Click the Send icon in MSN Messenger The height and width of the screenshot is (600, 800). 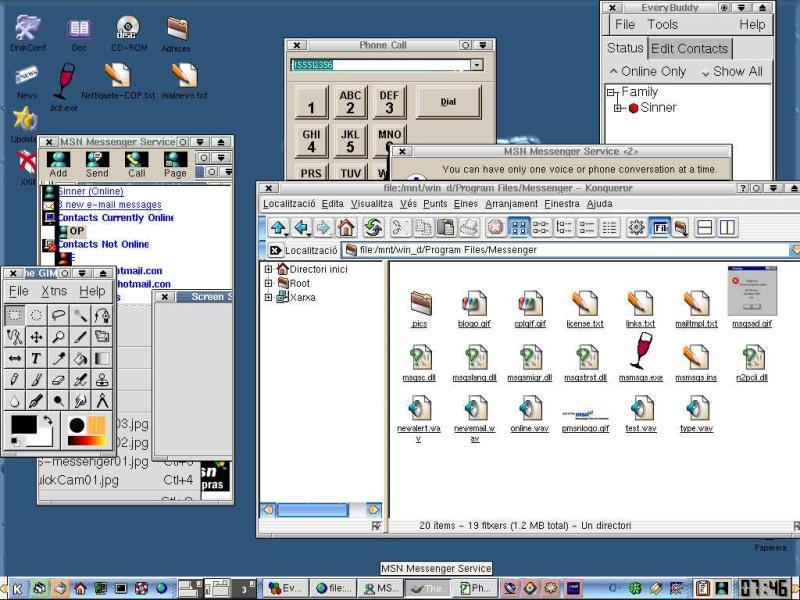tap(97, 164)
